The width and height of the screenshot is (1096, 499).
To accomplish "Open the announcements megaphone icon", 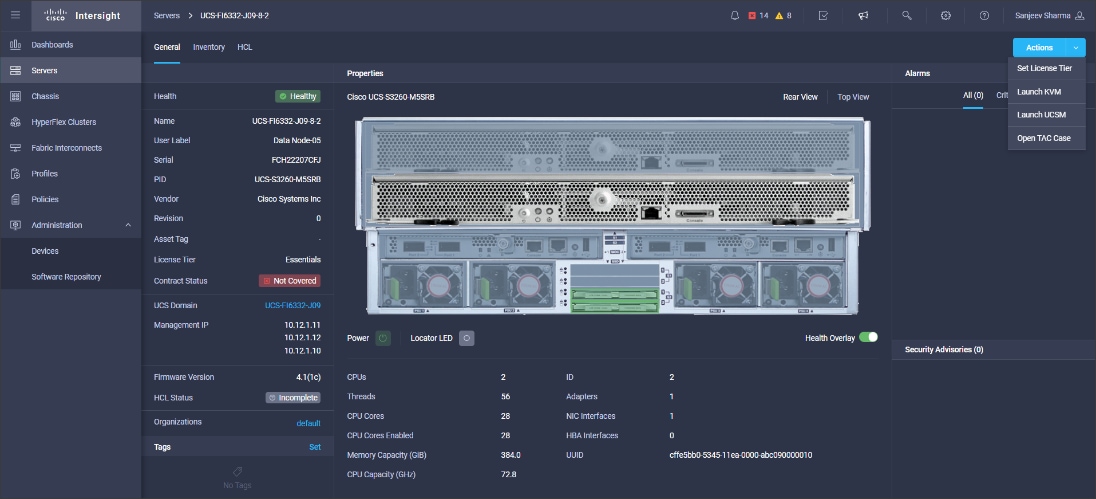I will [863, 15].
